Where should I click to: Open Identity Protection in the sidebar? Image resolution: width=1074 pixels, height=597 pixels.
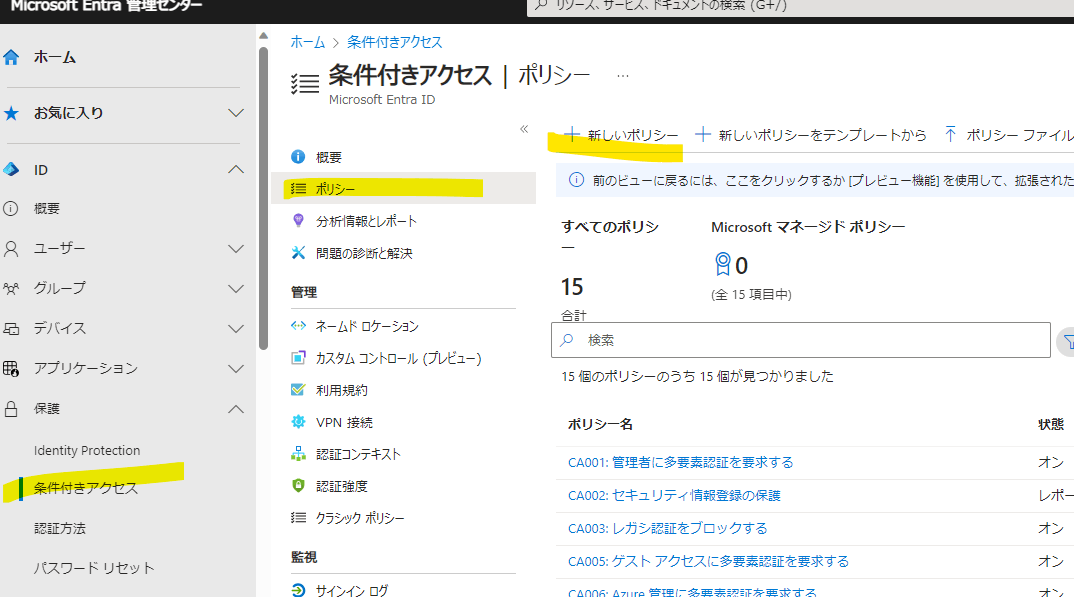(87, 450)
